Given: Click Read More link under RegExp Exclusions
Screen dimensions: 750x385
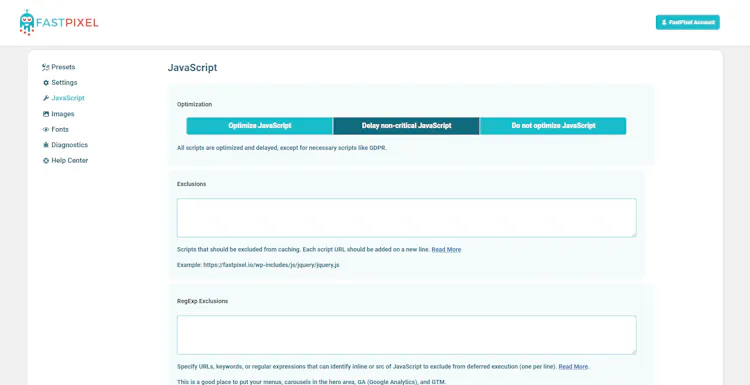Looking at the screenshot, I should pos(573,367).
